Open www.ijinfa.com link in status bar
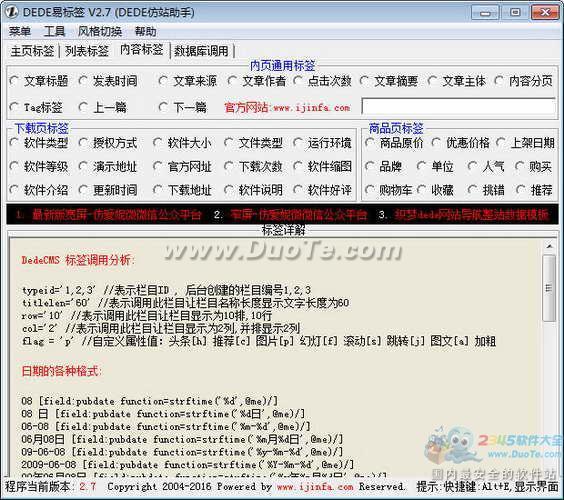Image resolution: width=564 pixels, height=500 pixels. tap(315, 487)
